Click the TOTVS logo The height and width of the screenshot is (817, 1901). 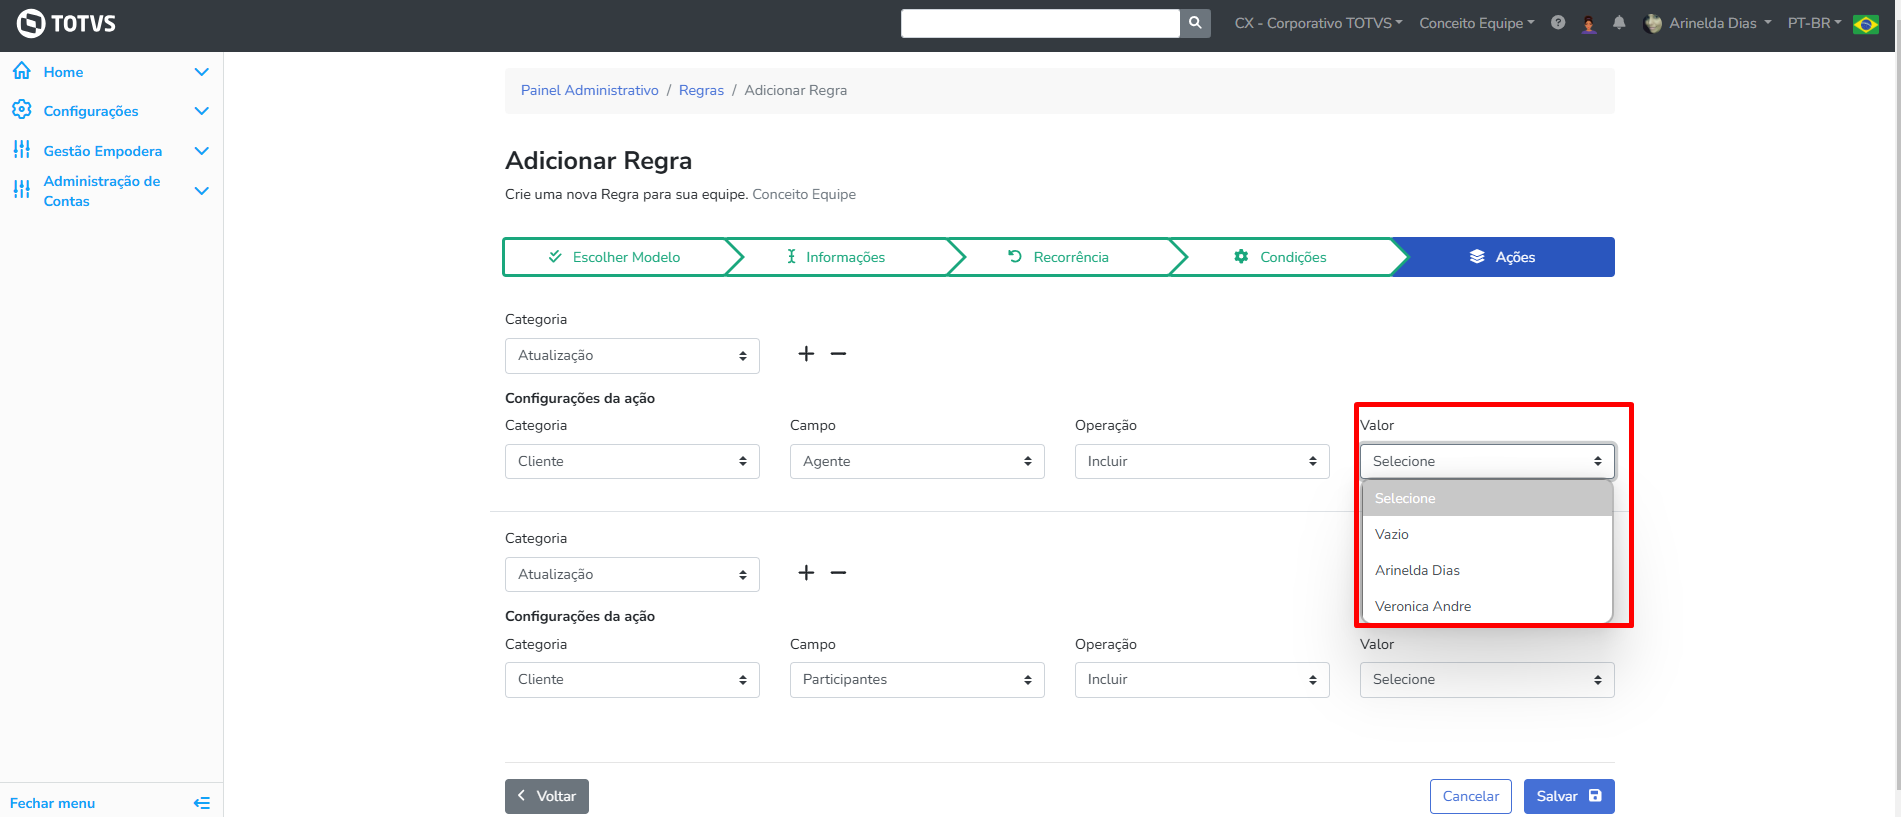(x=67, y=23)
